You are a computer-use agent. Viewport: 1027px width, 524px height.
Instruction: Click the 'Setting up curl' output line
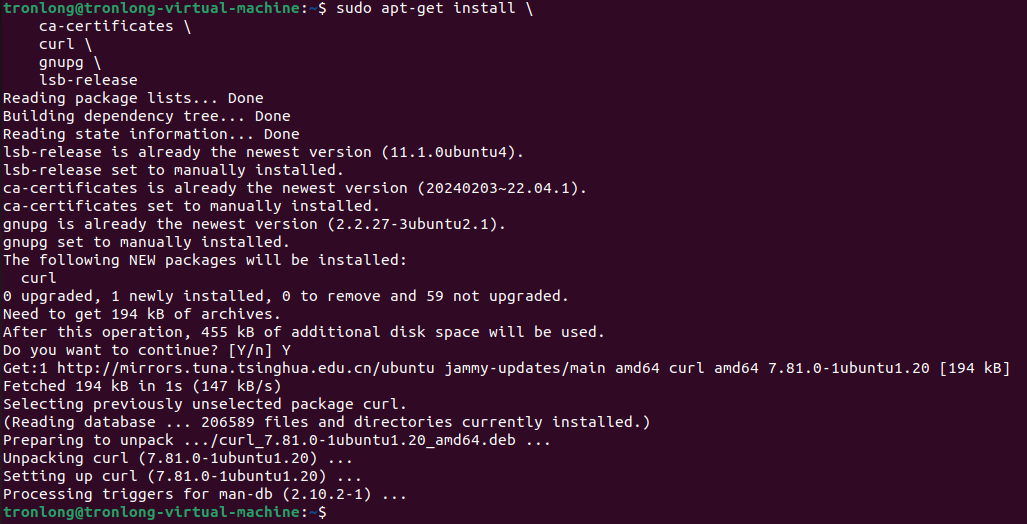click(182, 476)
